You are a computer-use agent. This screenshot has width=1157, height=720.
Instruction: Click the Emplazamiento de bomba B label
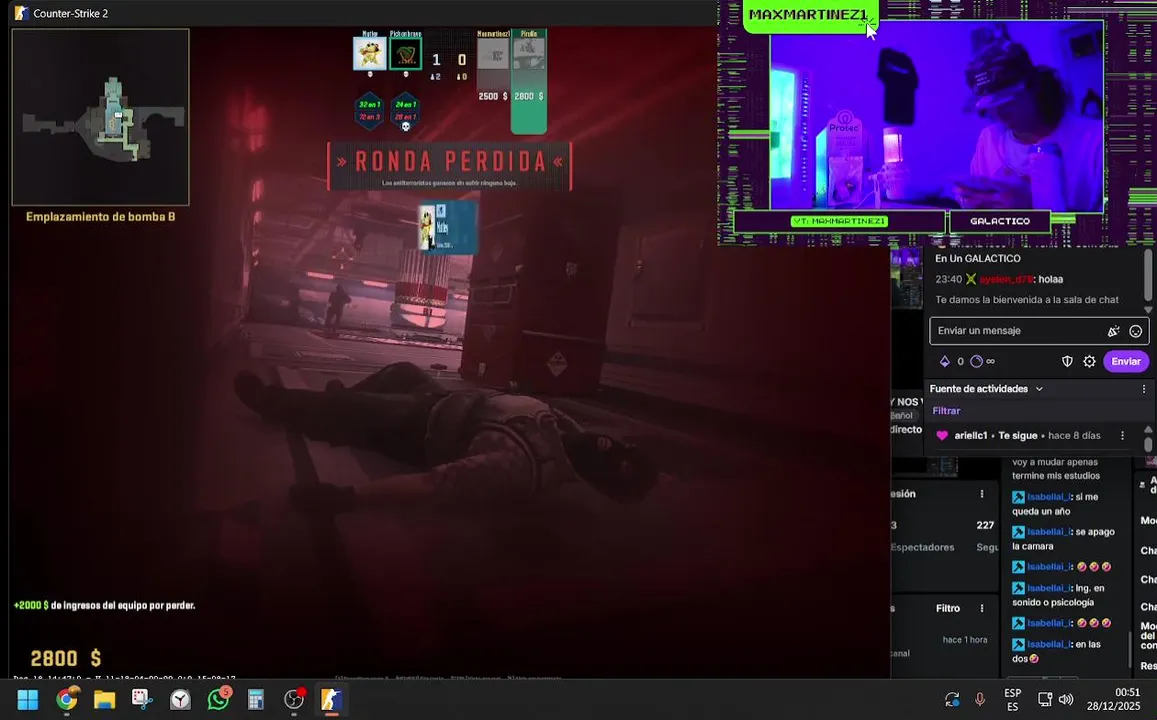coord(100,217)
